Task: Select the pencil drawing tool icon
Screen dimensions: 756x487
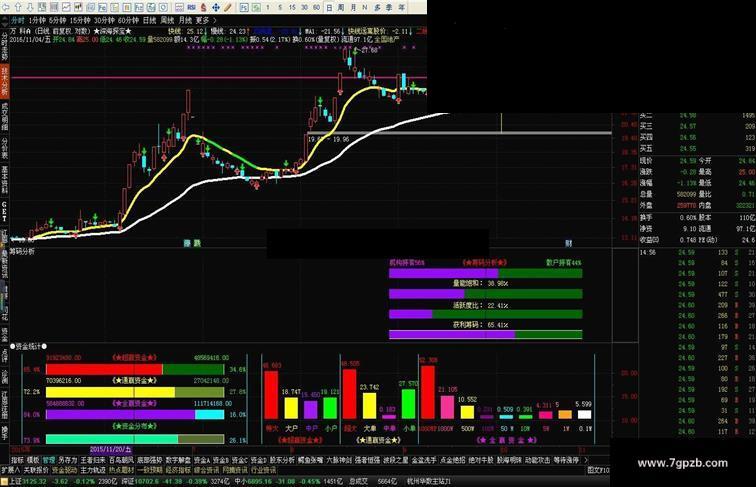Action: pyautogui.click(x=228, y=8)
